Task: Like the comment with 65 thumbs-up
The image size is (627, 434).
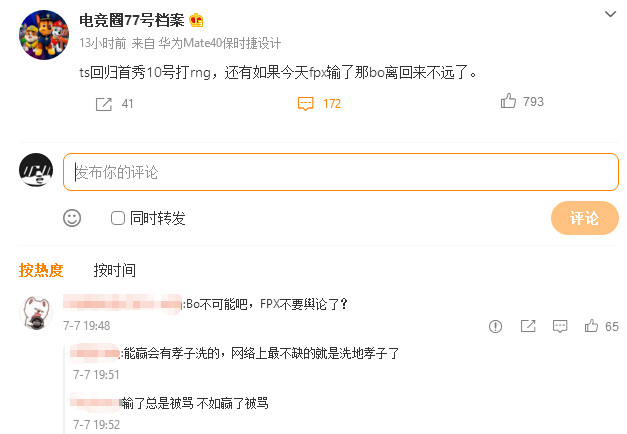Action: pos(591,326)
